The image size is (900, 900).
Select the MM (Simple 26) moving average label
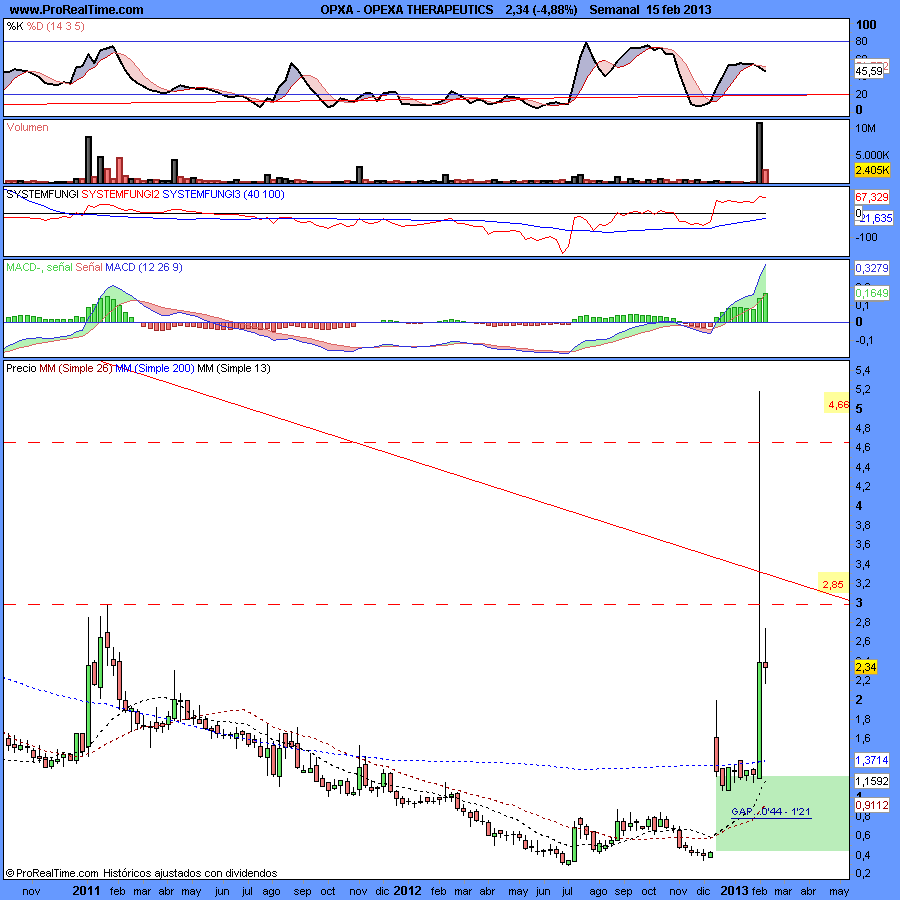tap(76, 368)
